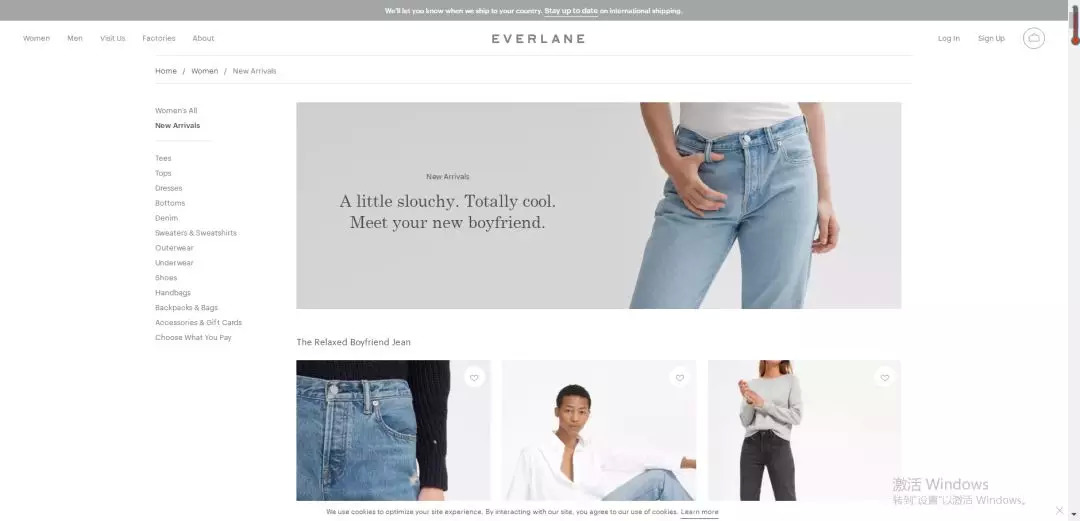This screenshot has width=1080, height=521.
Task: Click the Sign Up link
Action: (x=991, y=39)
